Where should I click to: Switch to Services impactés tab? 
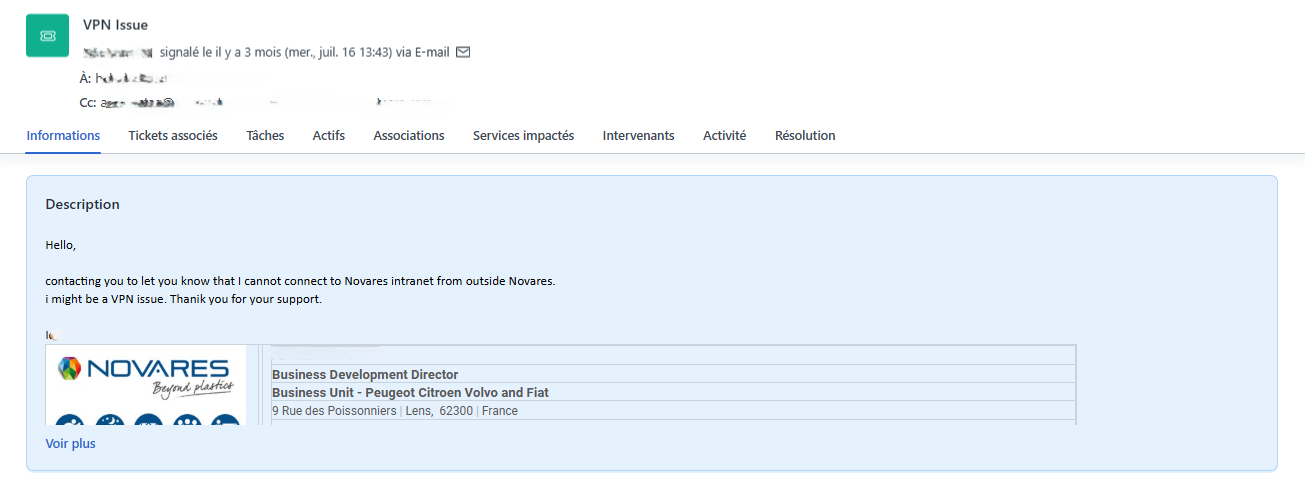pos(523,135)
